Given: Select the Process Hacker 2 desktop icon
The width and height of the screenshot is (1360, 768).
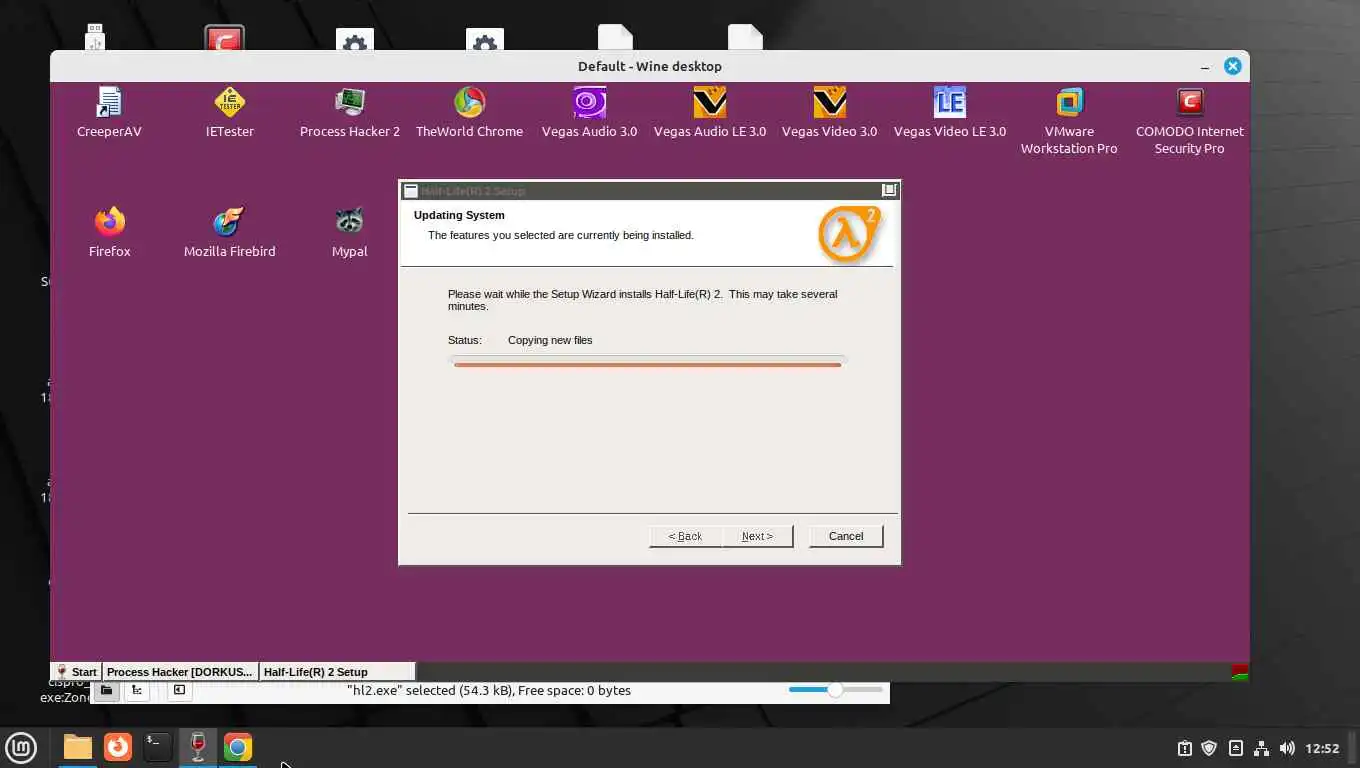Looking at the screenshot, I should [x=350, y=112].
